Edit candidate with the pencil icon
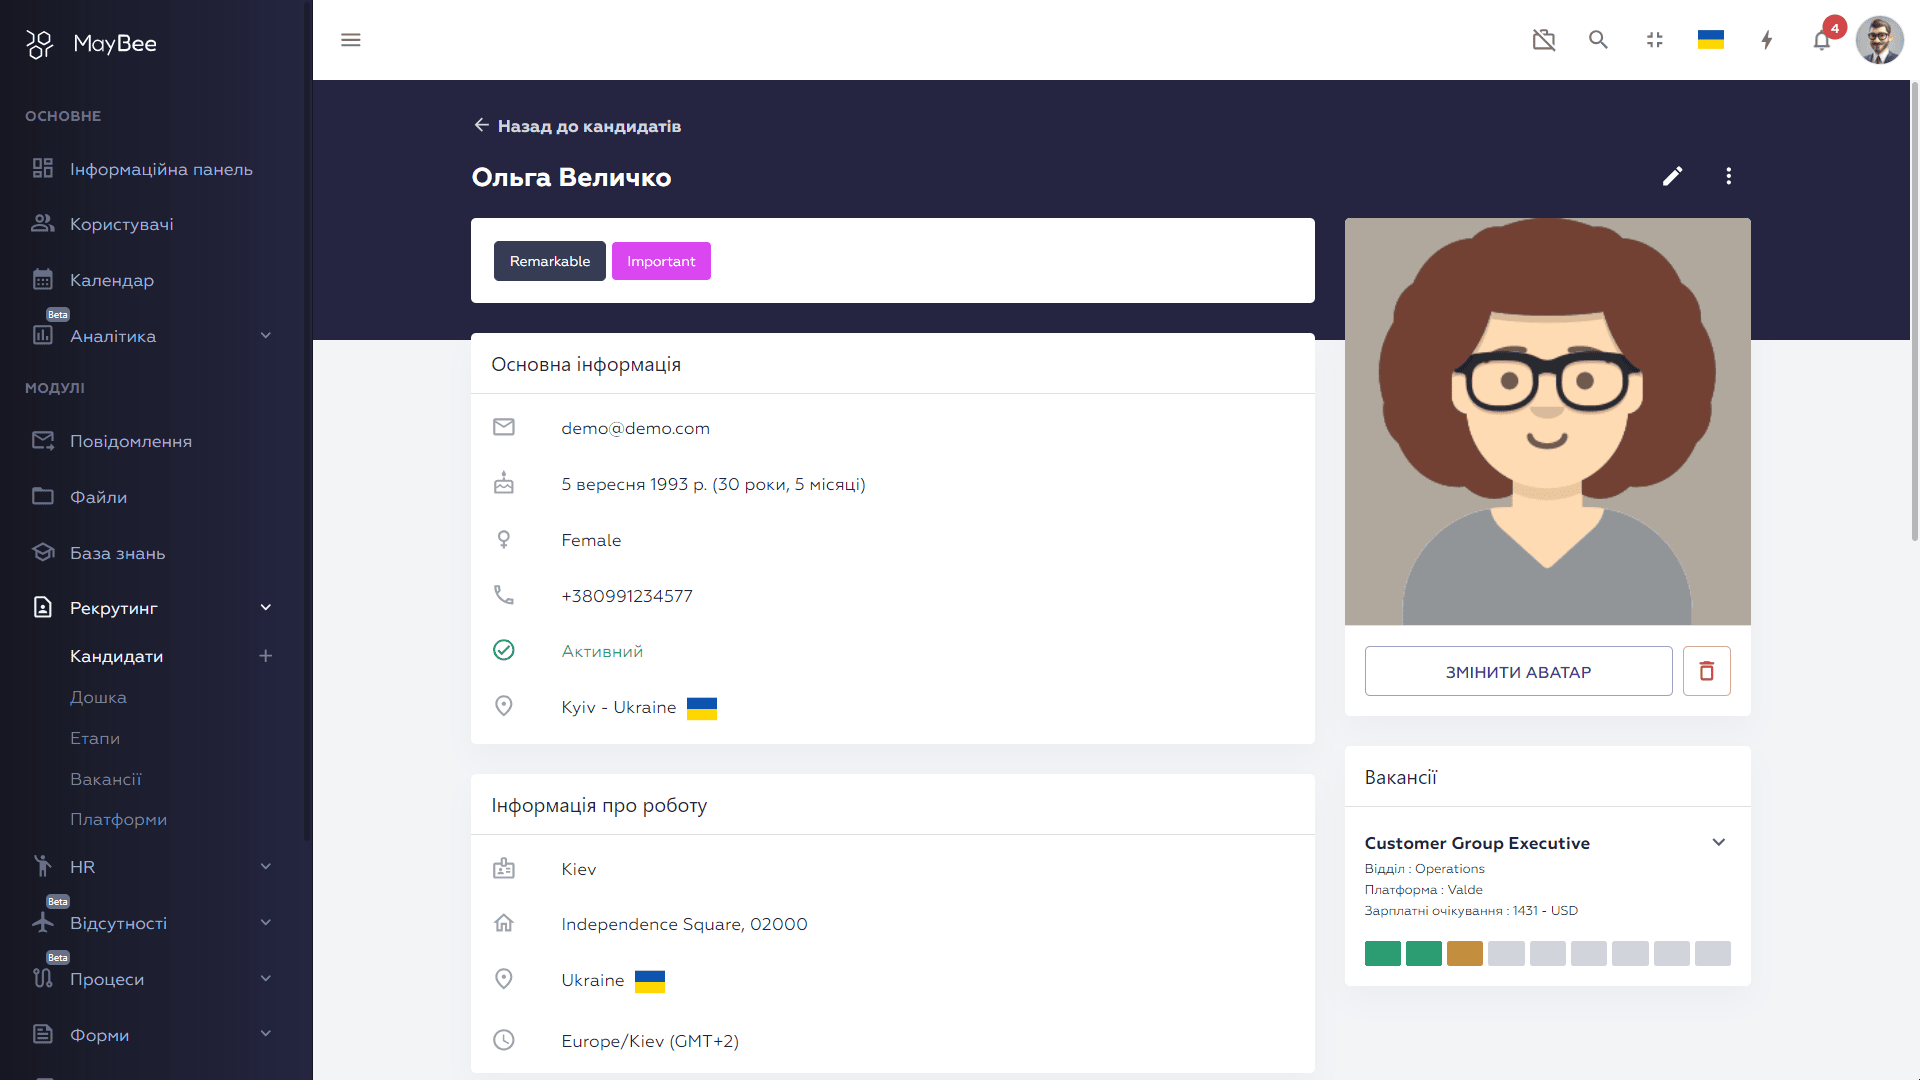The width and height of the screenshot is (1920, 1080). point(1673,176)
